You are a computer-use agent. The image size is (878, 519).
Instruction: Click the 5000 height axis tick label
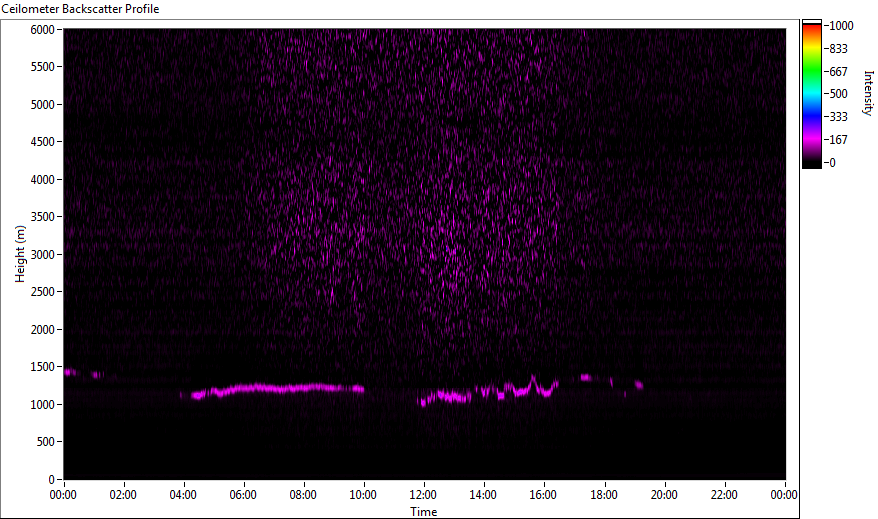(x=43, y=105)
